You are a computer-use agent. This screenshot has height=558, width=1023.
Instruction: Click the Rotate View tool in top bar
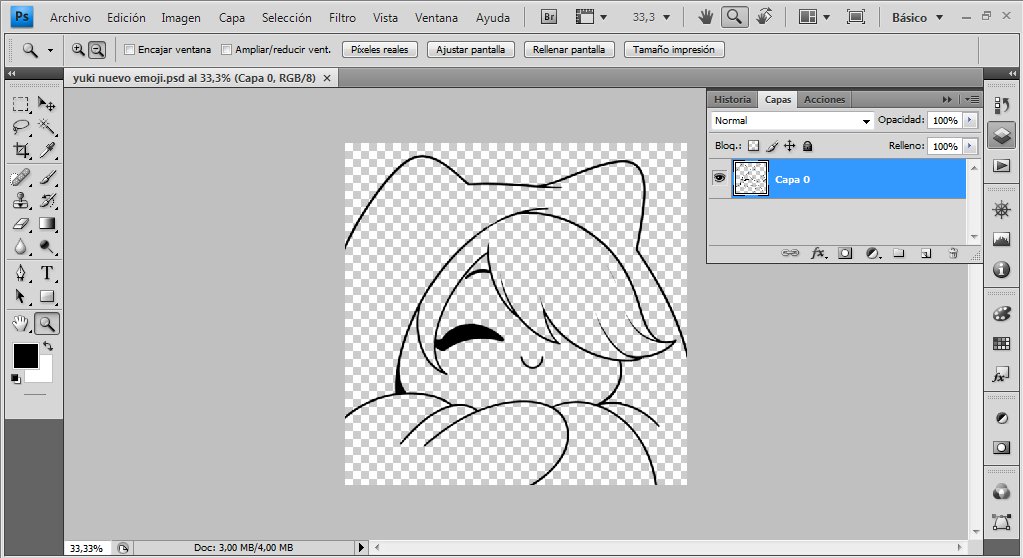[x=764, y=17]
